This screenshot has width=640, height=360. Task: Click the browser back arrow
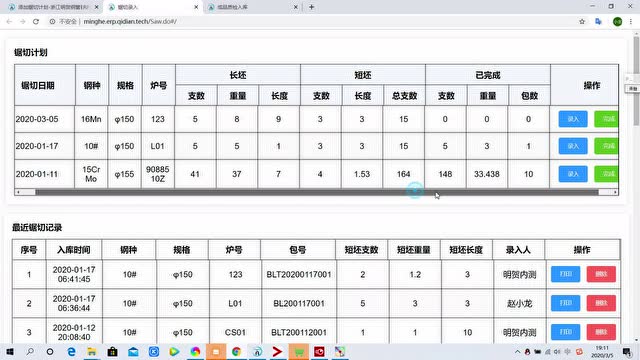tap(9, 22)
